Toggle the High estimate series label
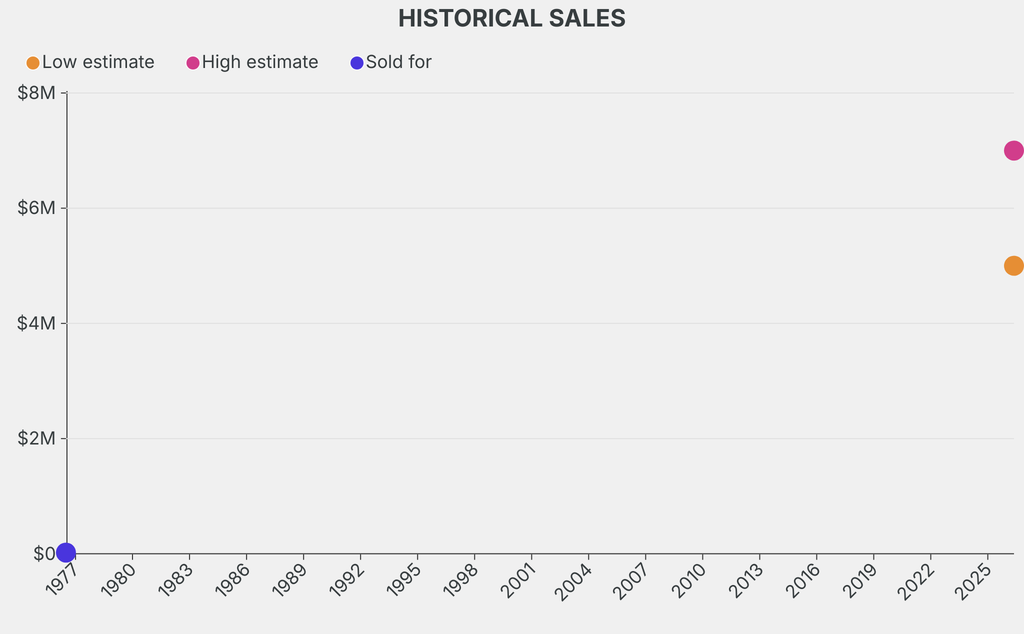The height and width of the screenshot is (634, 1024). [260, 62]
